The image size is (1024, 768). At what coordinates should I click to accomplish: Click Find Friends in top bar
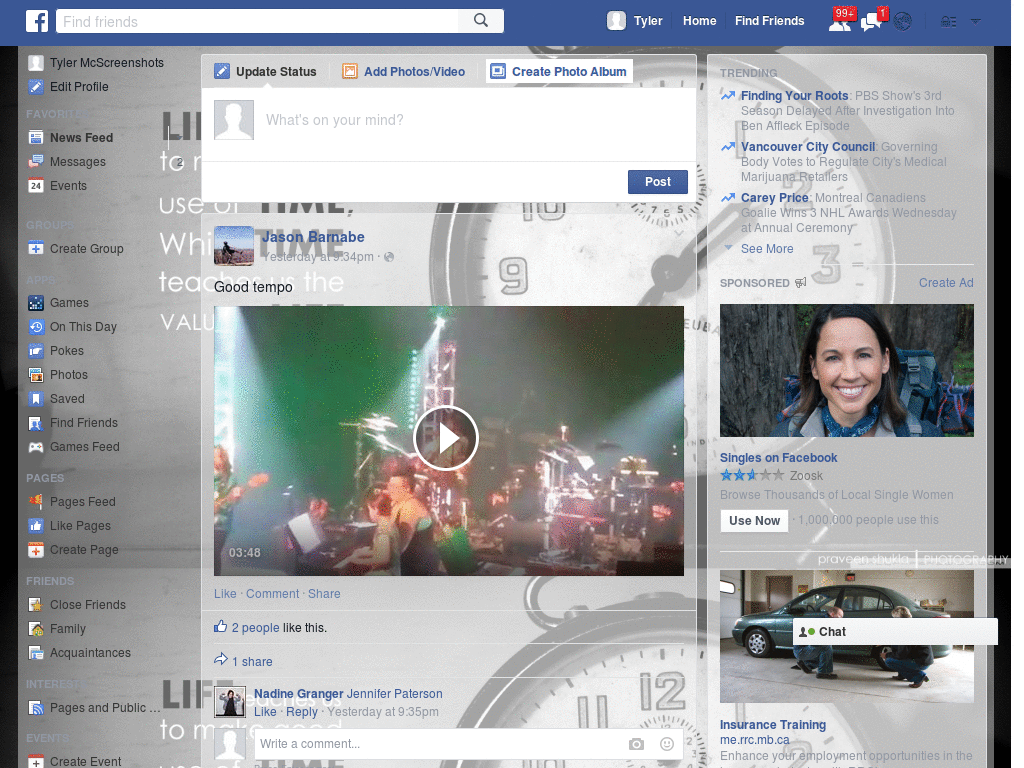pyautogui.click(x=769, y=21)
